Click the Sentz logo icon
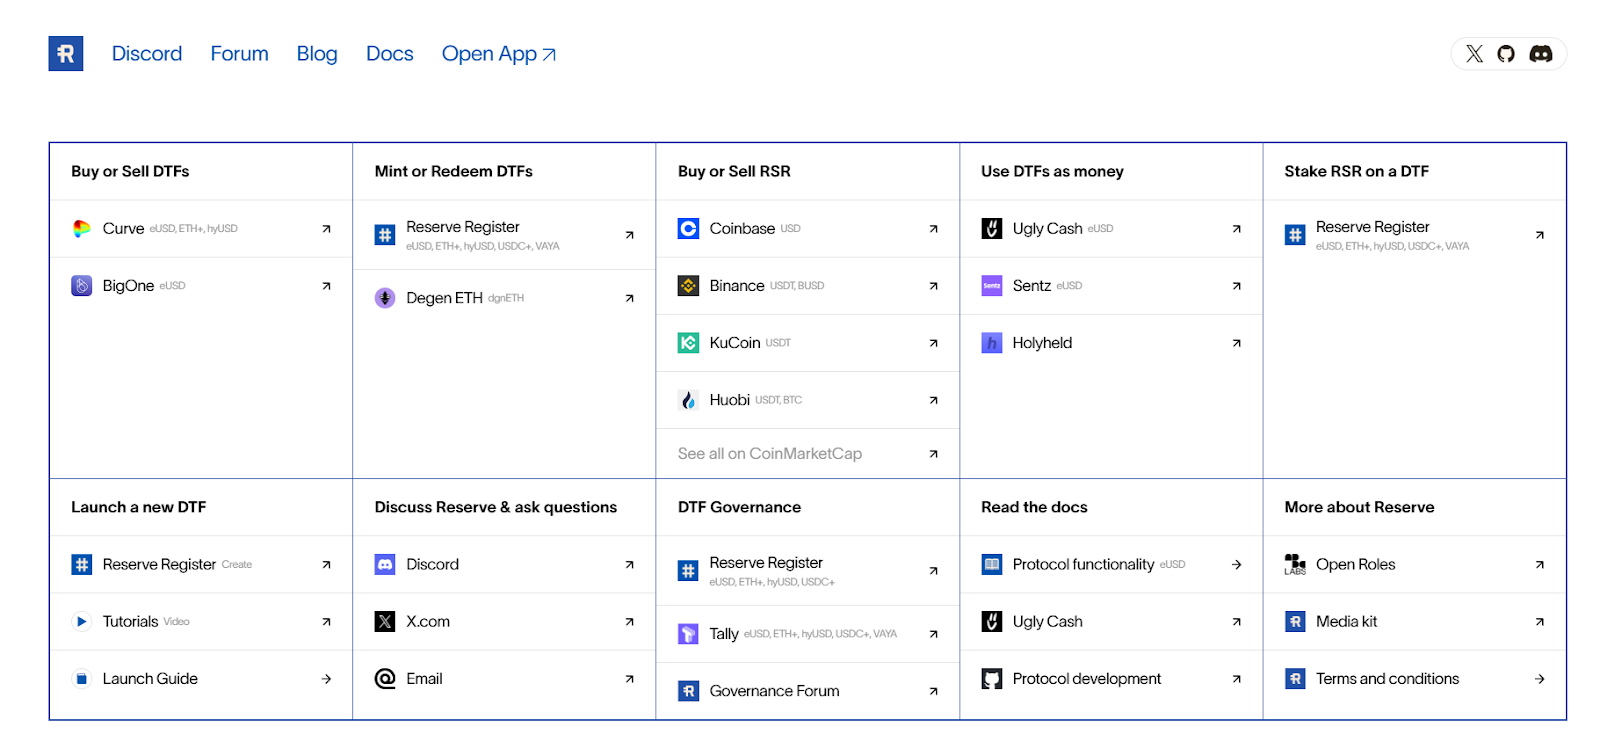 pos(992,286)
